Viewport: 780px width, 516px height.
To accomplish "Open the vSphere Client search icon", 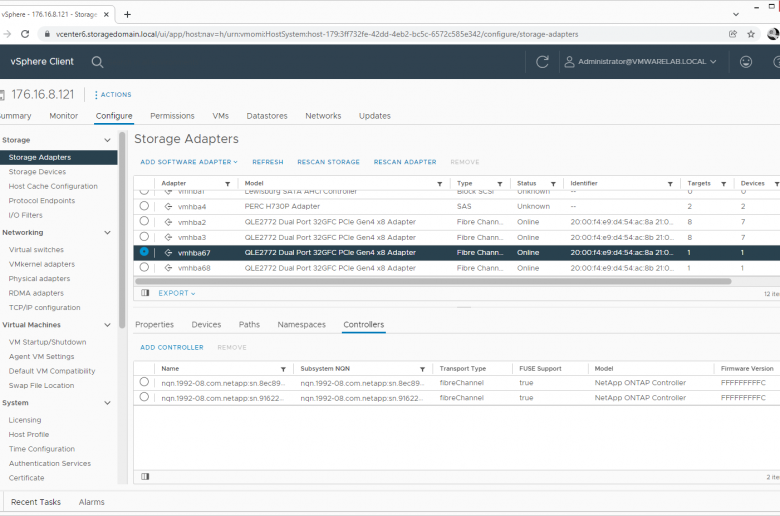I will point(98,62).
